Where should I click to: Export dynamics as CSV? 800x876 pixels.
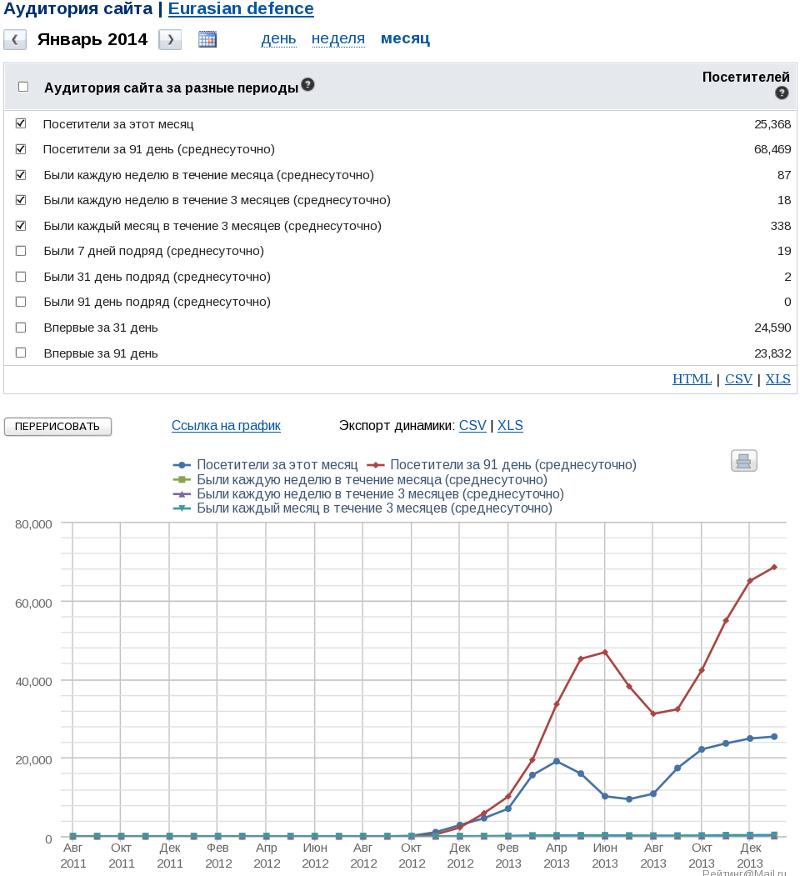(473, 426)
